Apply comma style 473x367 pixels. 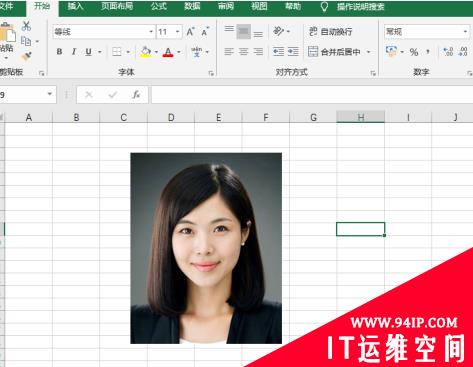tap(428, 52)
